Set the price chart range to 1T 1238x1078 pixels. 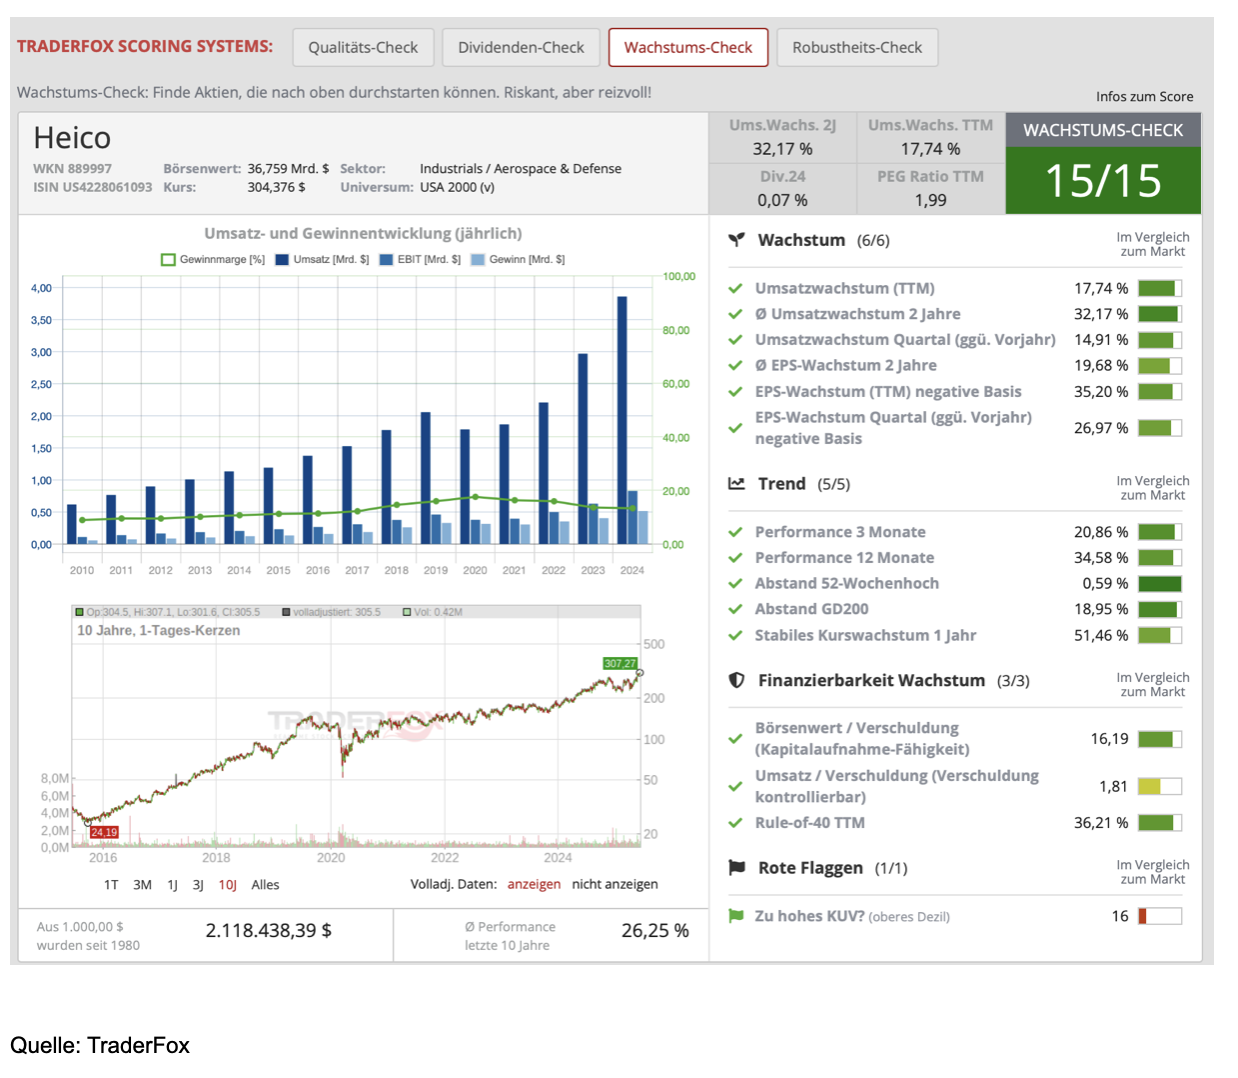111,885
